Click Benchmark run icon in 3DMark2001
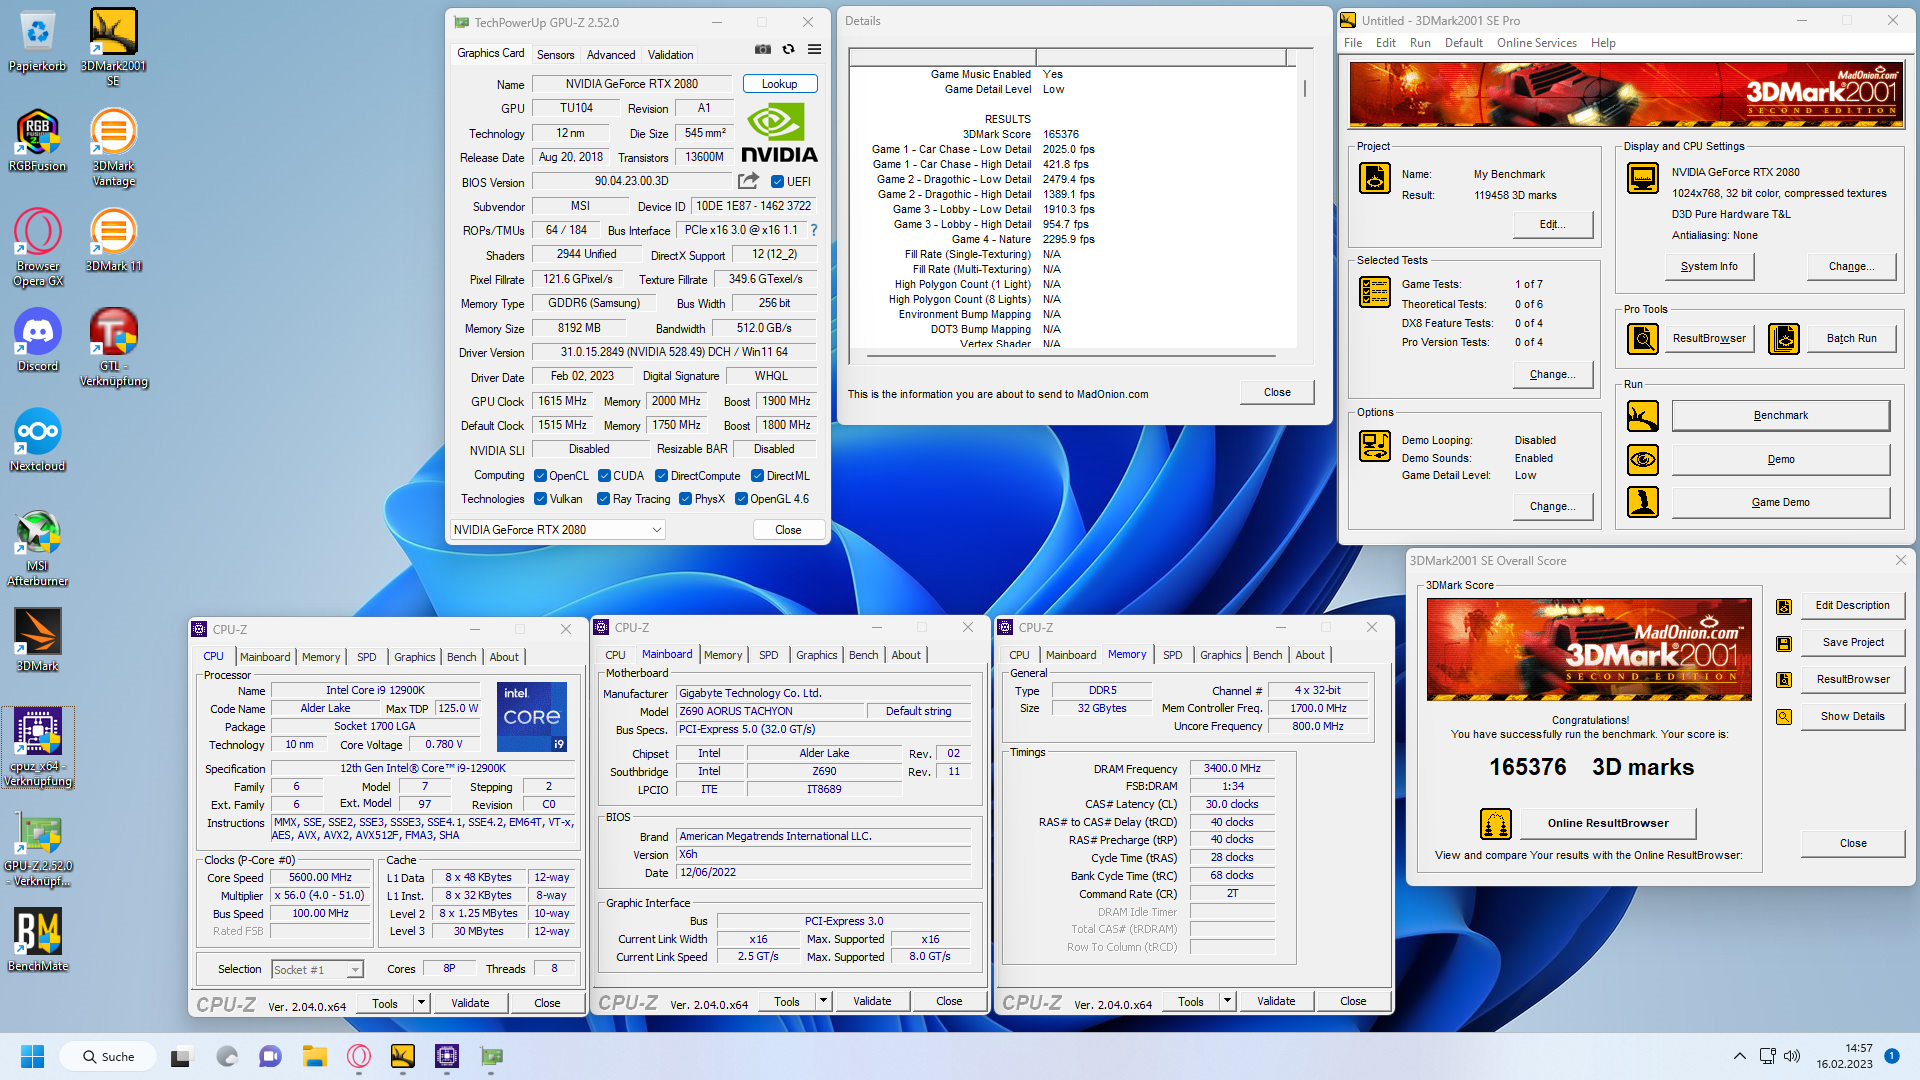The image size is (1920, 1080). tap(1642, 416)
